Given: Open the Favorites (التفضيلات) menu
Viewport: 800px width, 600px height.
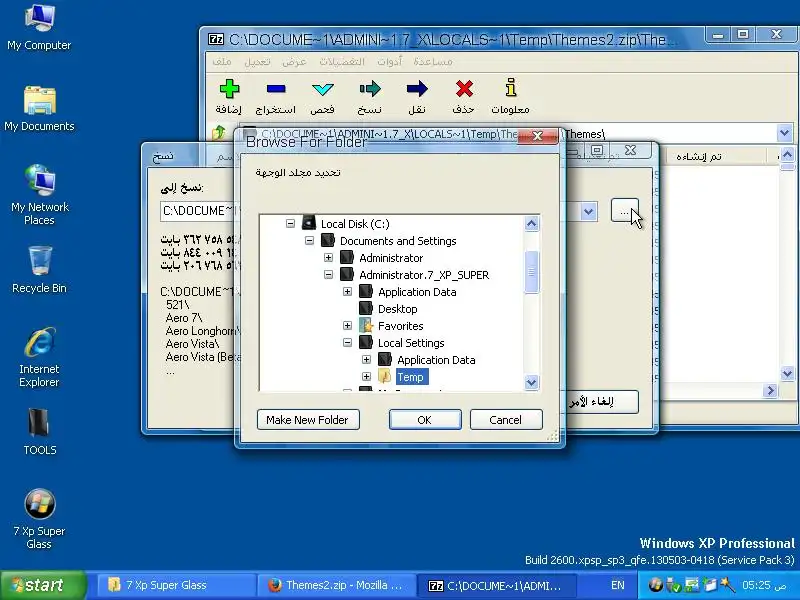Looking at the screenshot, I should tap(342, 62).
